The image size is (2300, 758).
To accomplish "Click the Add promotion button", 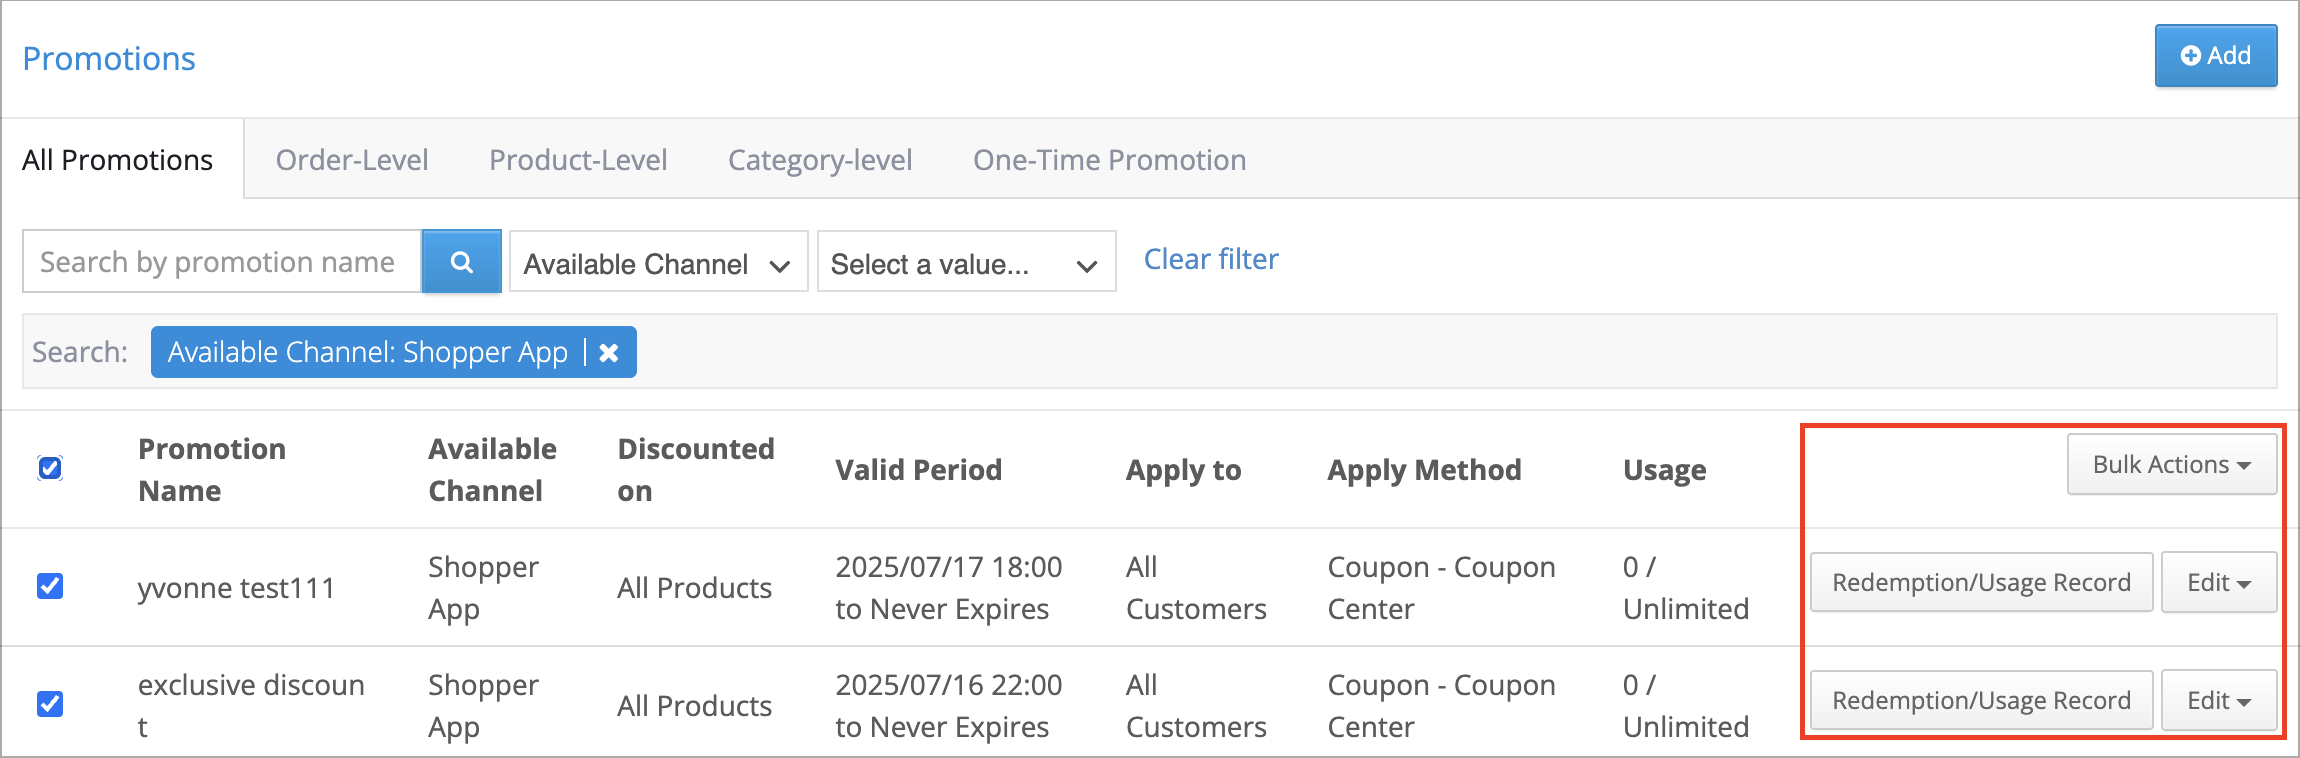I will [2215, 56].
